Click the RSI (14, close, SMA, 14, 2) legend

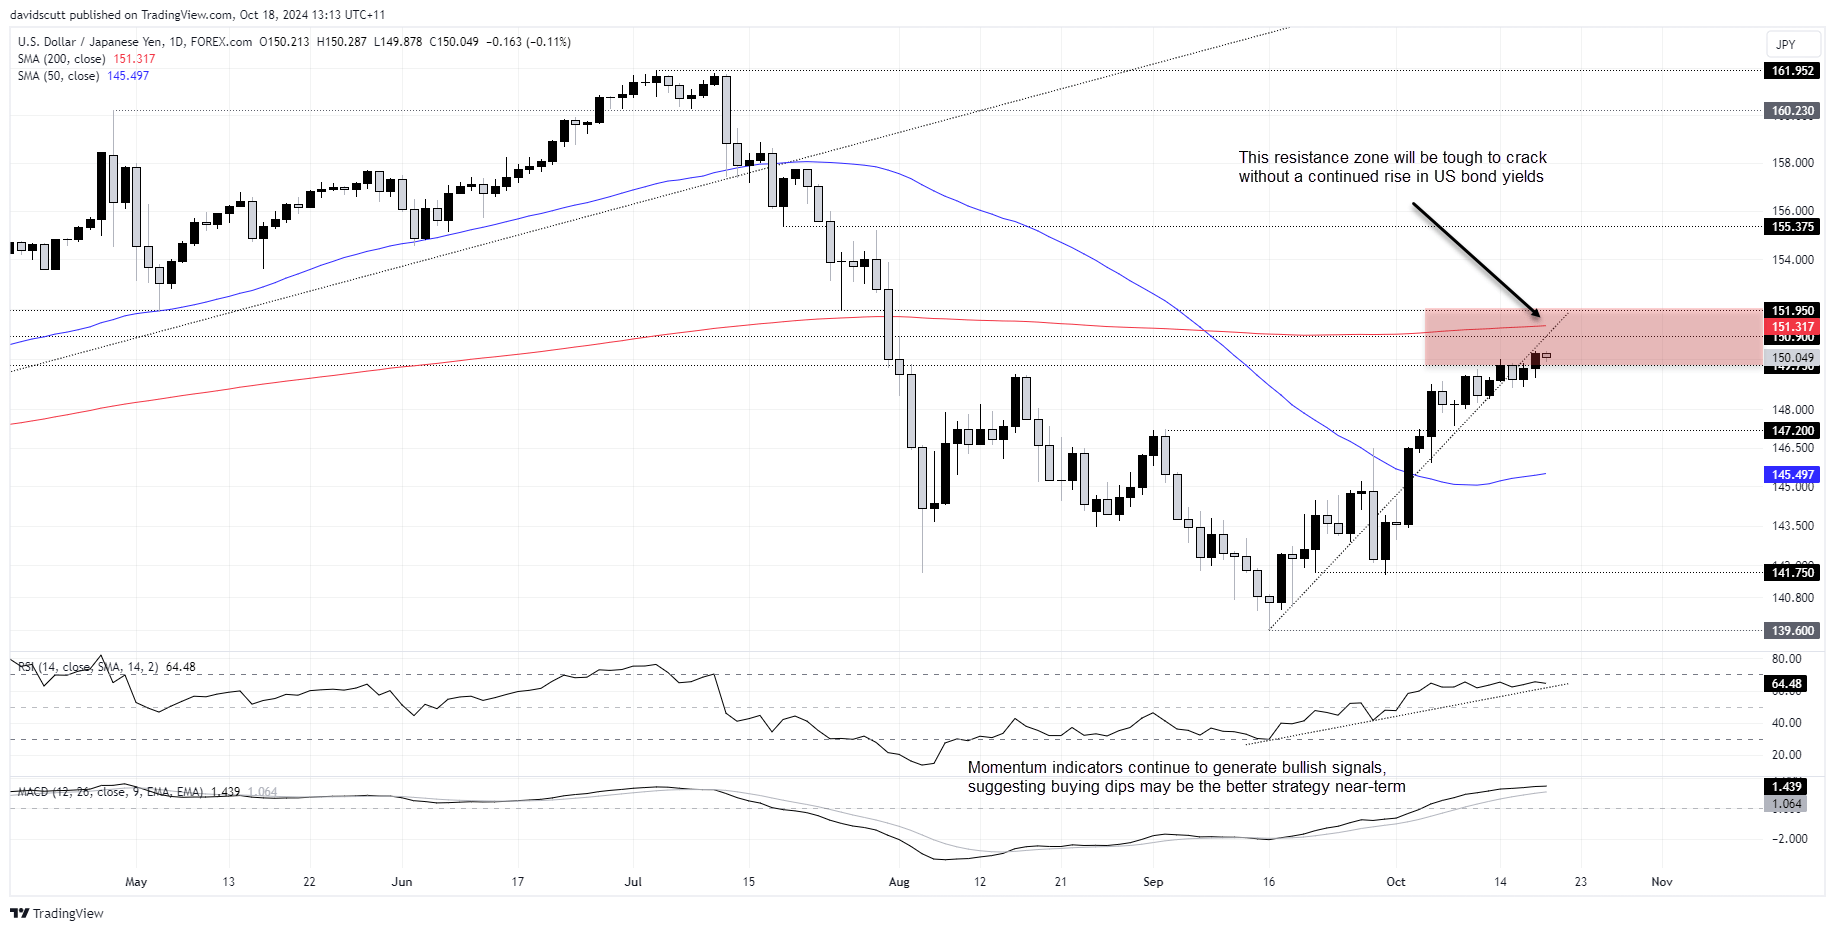point(88,667)
